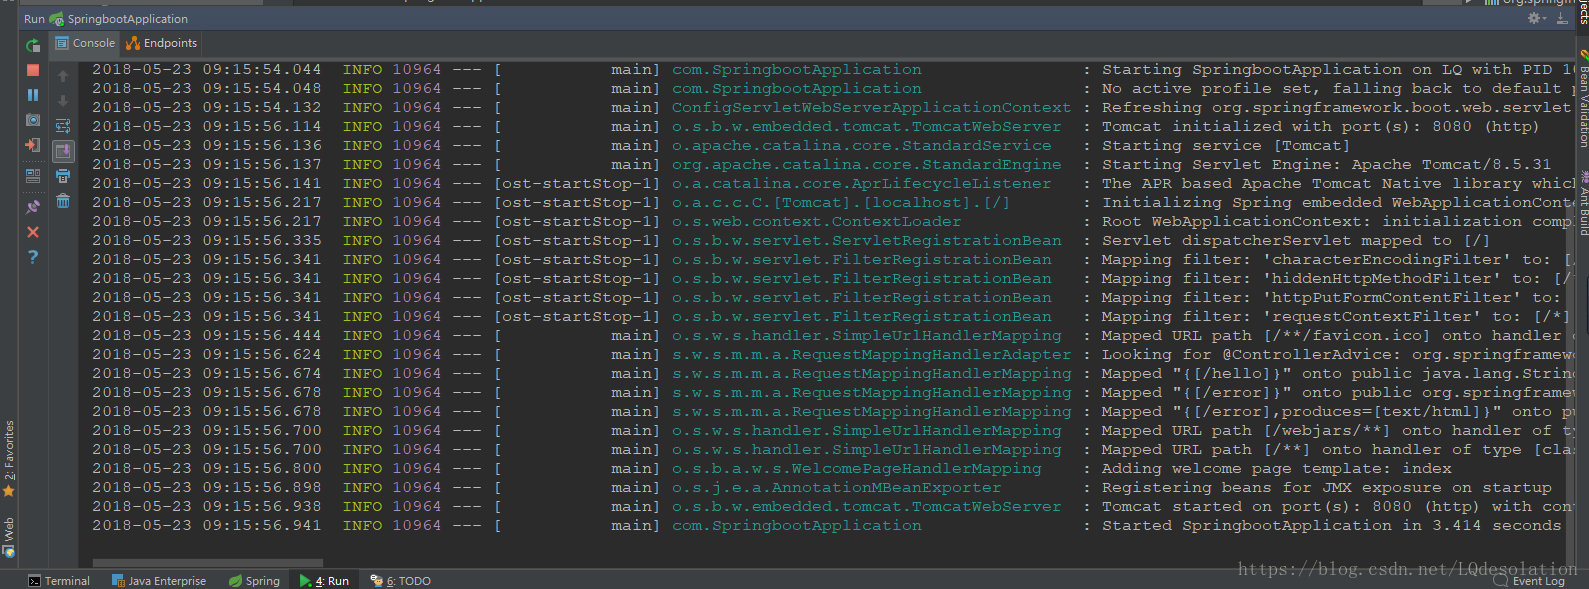Image resolution: width=1589 pixels, height=589 pixels.
Task: Click the 'Tomcat initialized with port(s): 8080' message
Action: click(1320, 127)
